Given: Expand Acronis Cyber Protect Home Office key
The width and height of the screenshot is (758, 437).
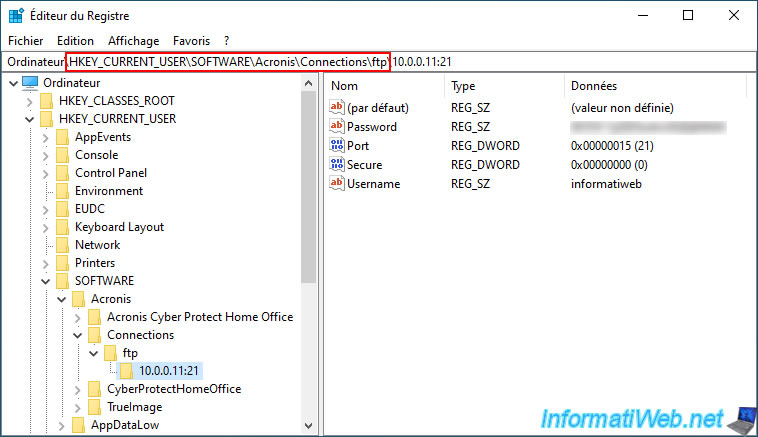Looking at the screenshot, I should [77, 318].
